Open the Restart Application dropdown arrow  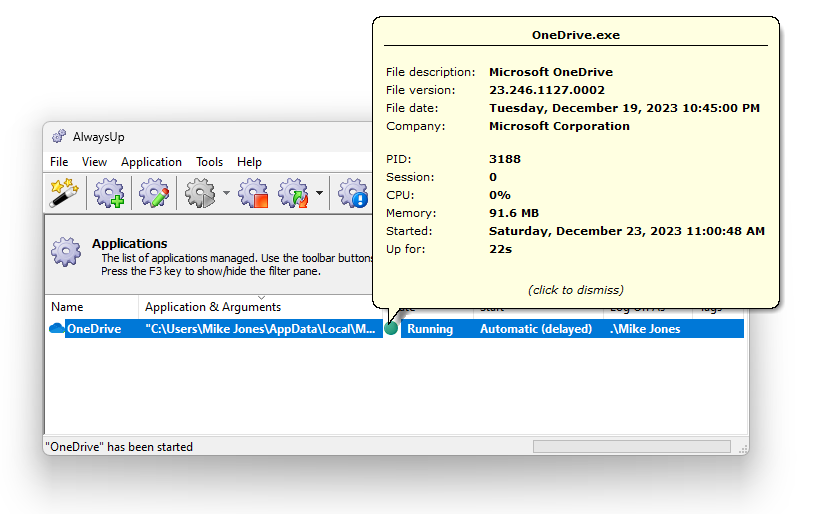[x=319, y=193]
